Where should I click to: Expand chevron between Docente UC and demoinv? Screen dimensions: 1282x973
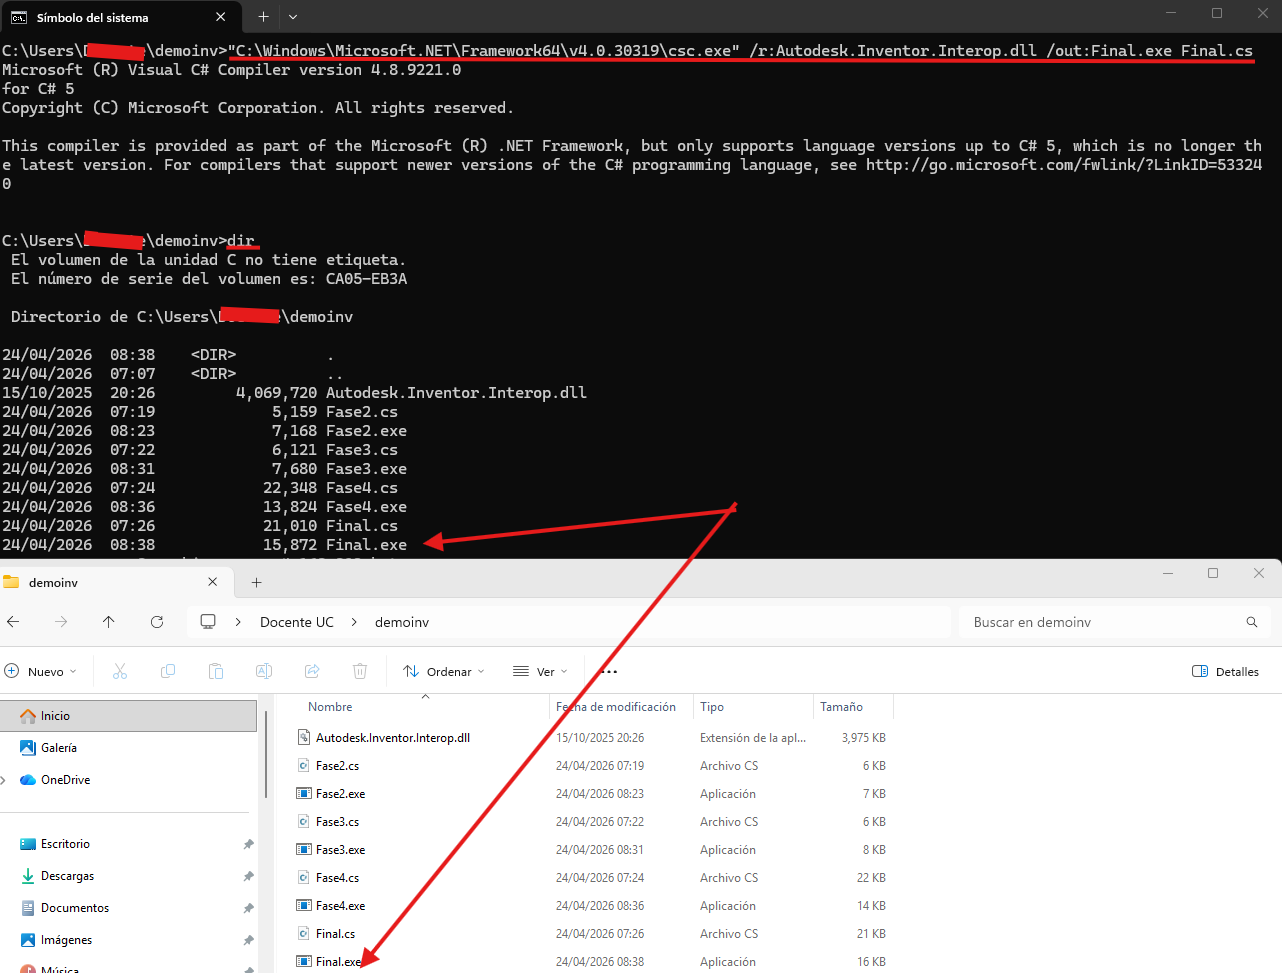click(x=354, y=622)
